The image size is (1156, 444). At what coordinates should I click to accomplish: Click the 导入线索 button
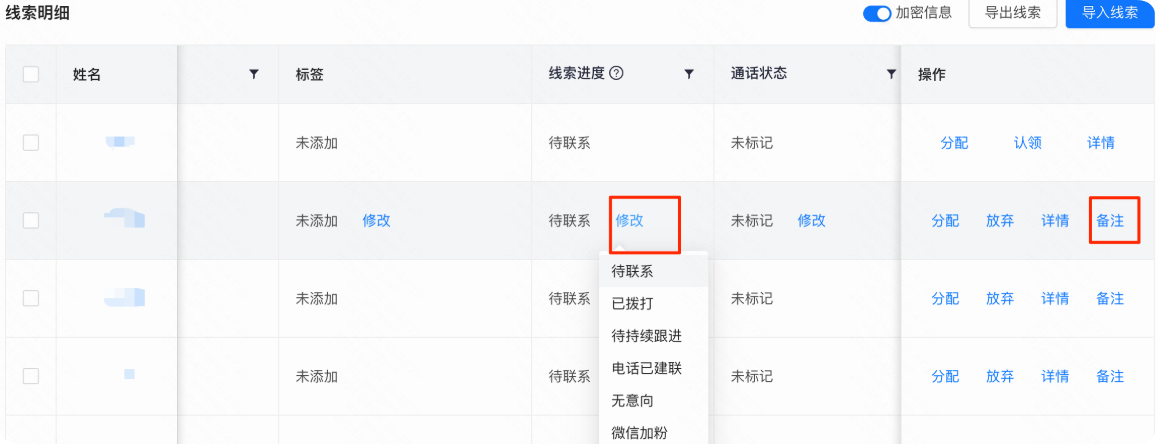pyautogui.click(x=1110, y=13)
